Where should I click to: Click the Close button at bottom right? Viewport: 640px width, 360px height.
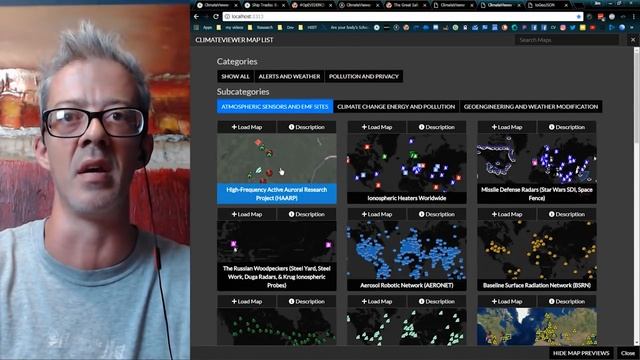(x=628, y=353)
